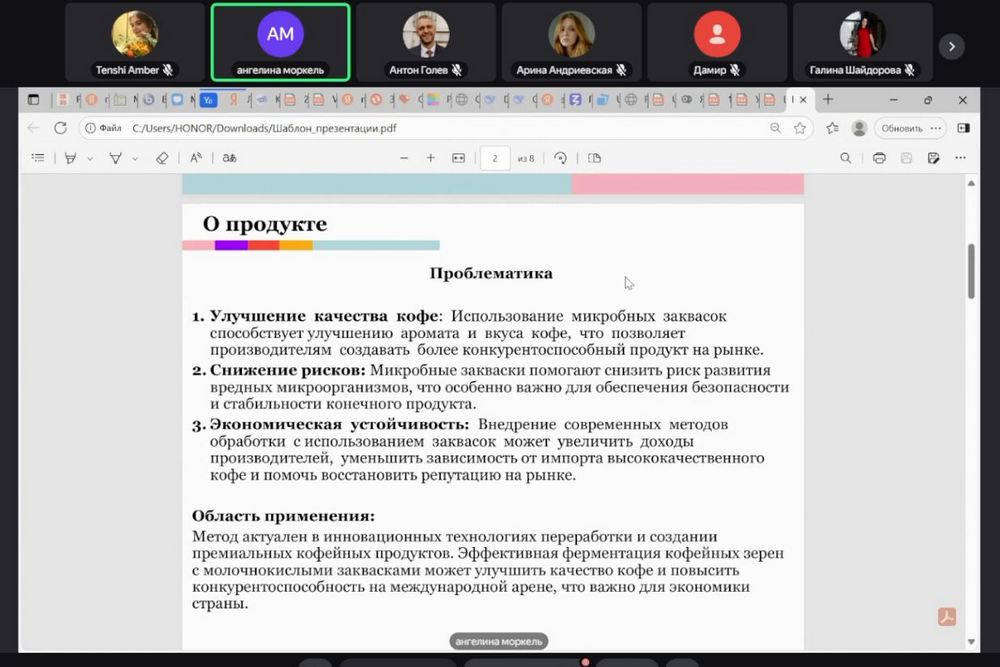Click the Обновить update button
1000x667 pixels.
coord(901,128)
